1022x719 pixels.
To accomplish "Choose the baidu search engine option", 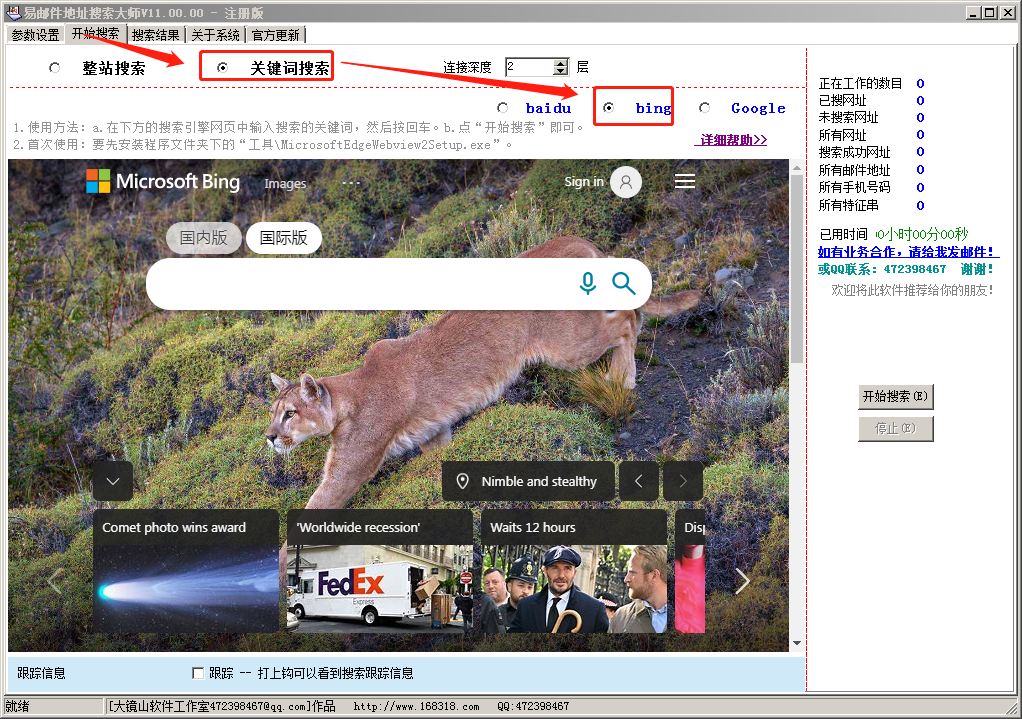I will coord(503,108).
